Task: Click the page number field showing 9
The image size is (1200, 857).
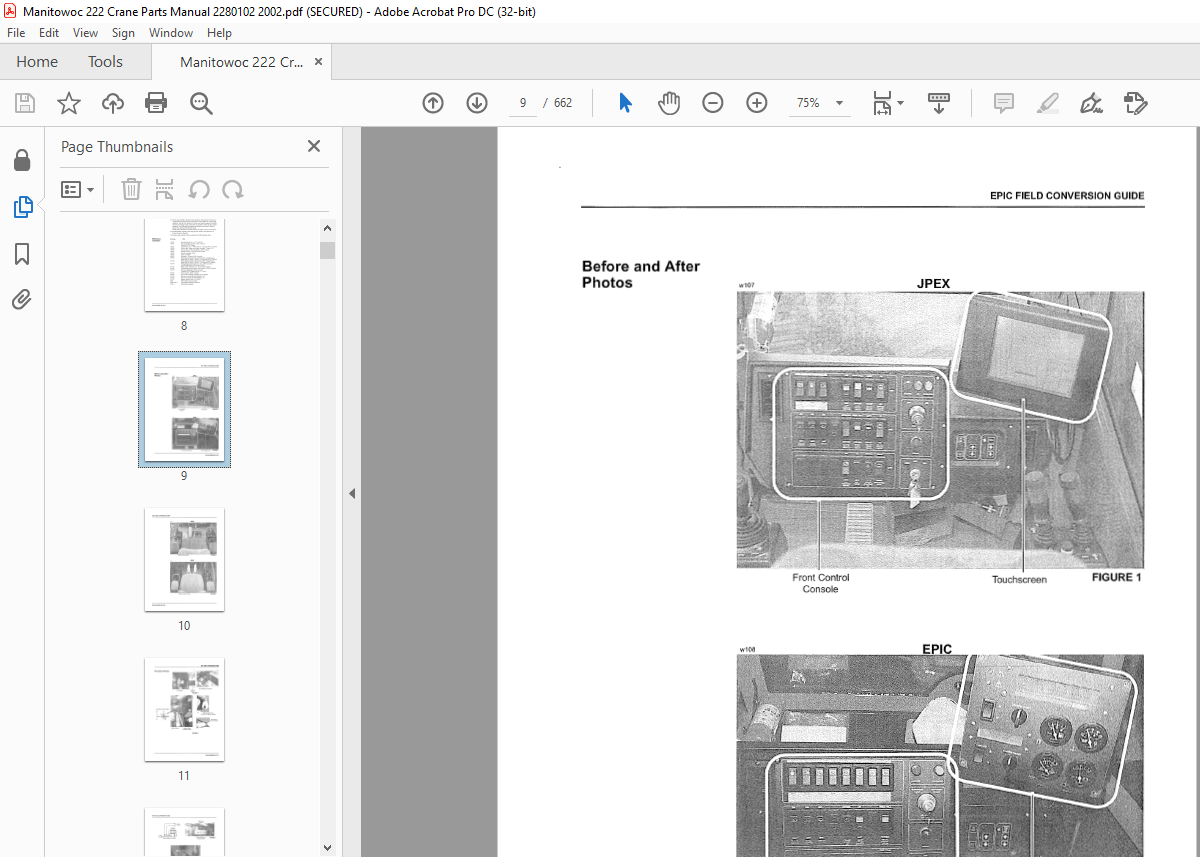Action: 523,103
